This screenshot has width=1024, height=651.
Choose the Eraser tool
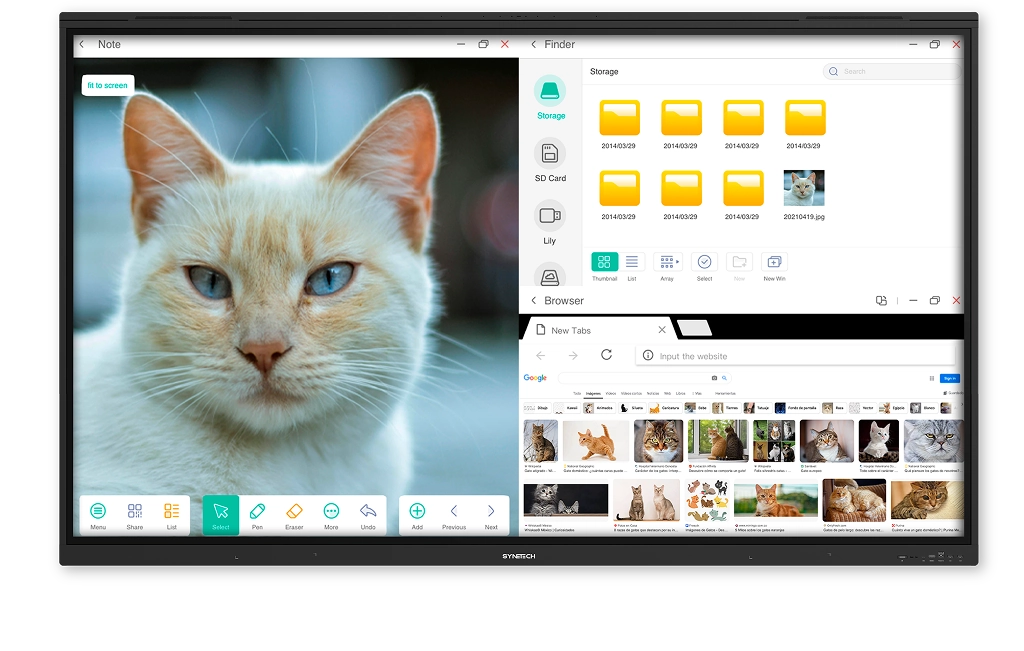tap(294, 514)
